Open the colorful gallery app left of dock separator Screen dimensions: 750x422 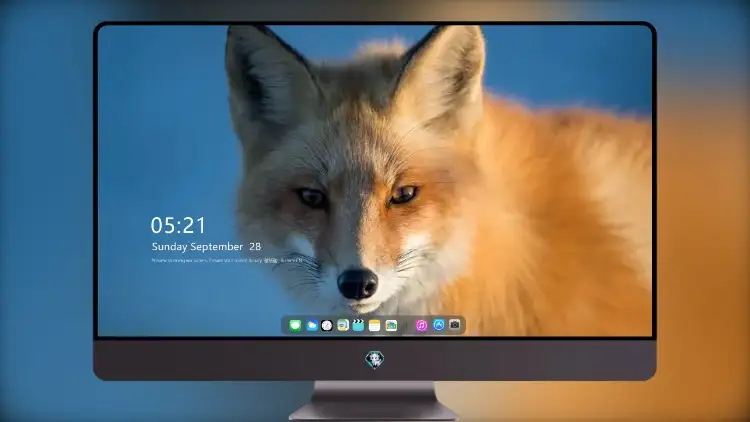coord(391,326)
